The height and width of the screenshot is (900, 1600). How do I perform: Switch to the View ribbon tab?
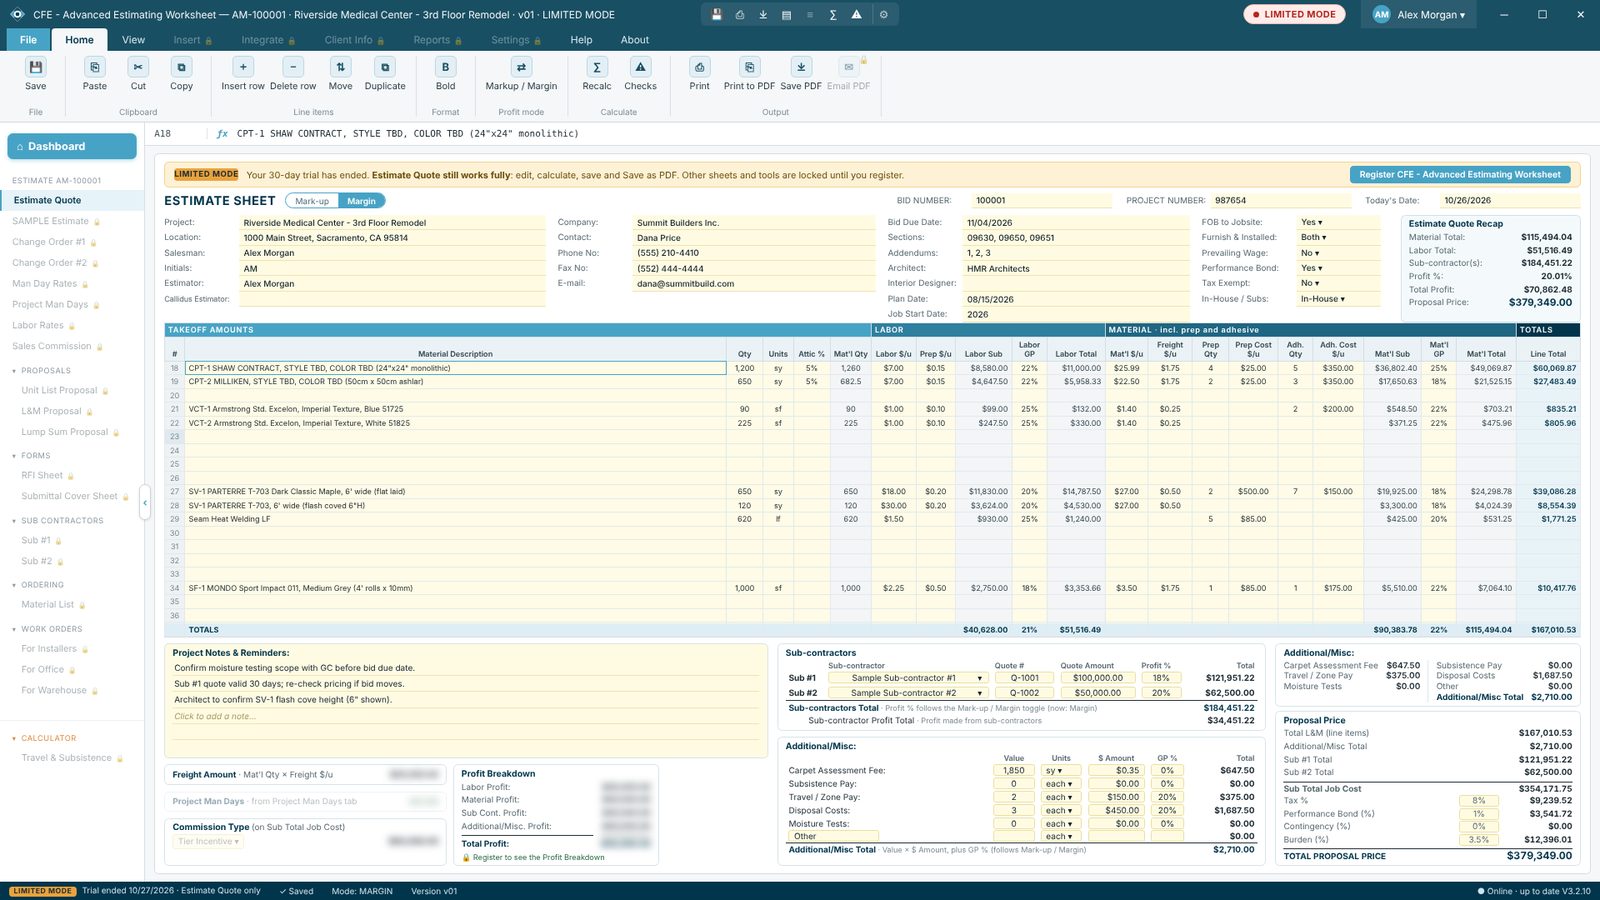133,40
